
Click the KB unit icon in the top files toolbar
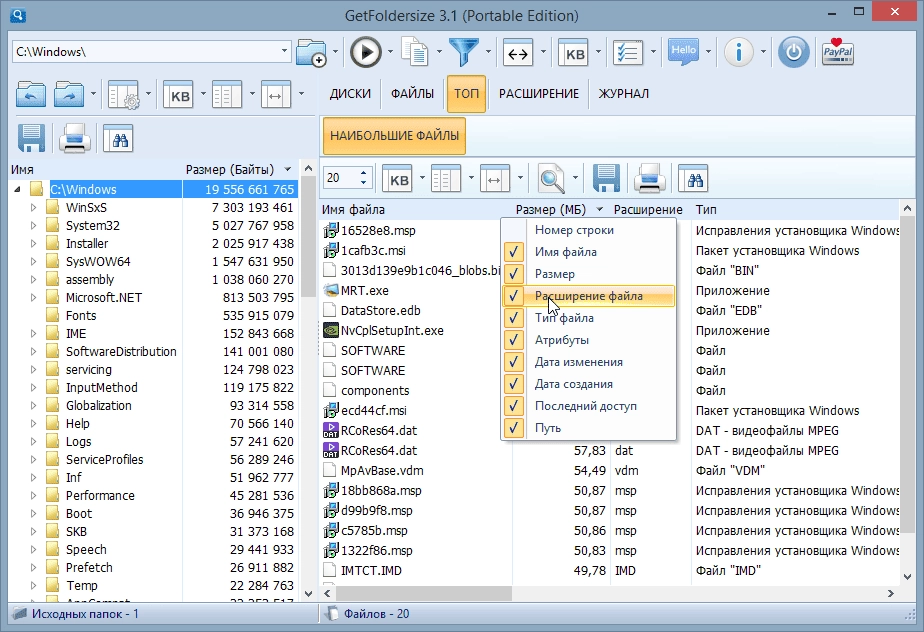click(398, 179)
